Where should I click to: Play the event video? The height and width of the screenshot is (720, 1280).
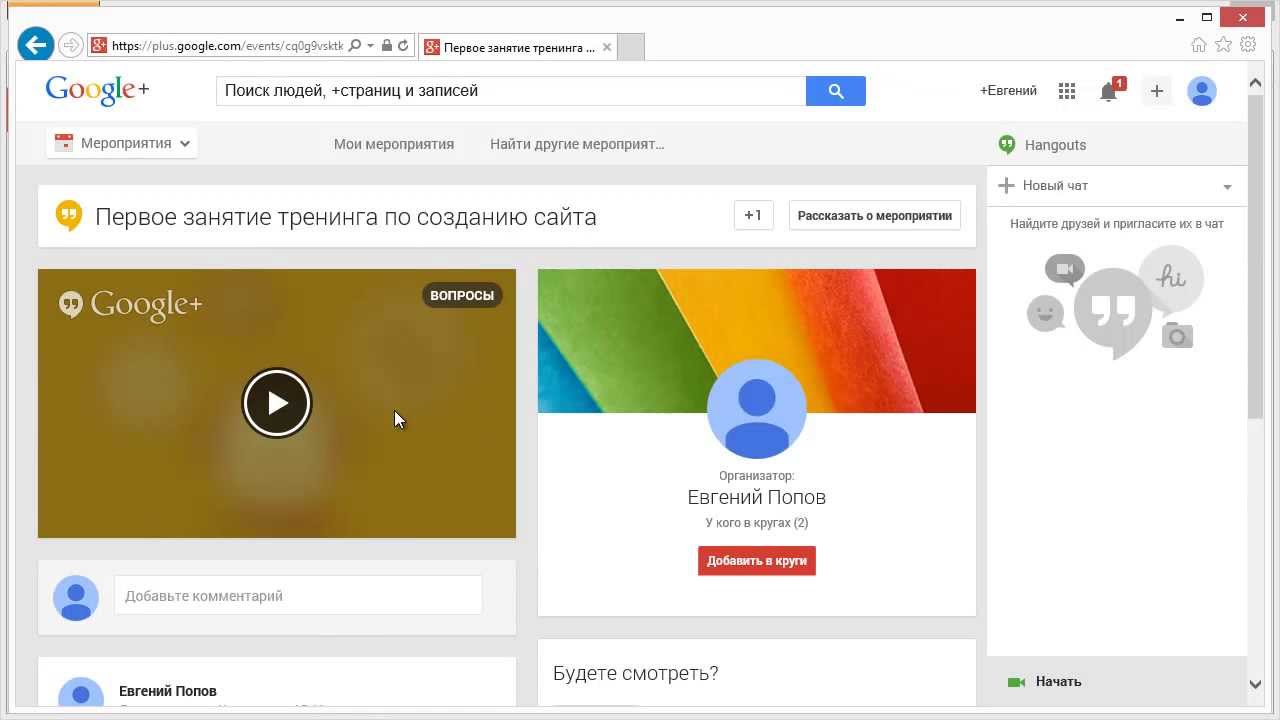coord(277,403)
